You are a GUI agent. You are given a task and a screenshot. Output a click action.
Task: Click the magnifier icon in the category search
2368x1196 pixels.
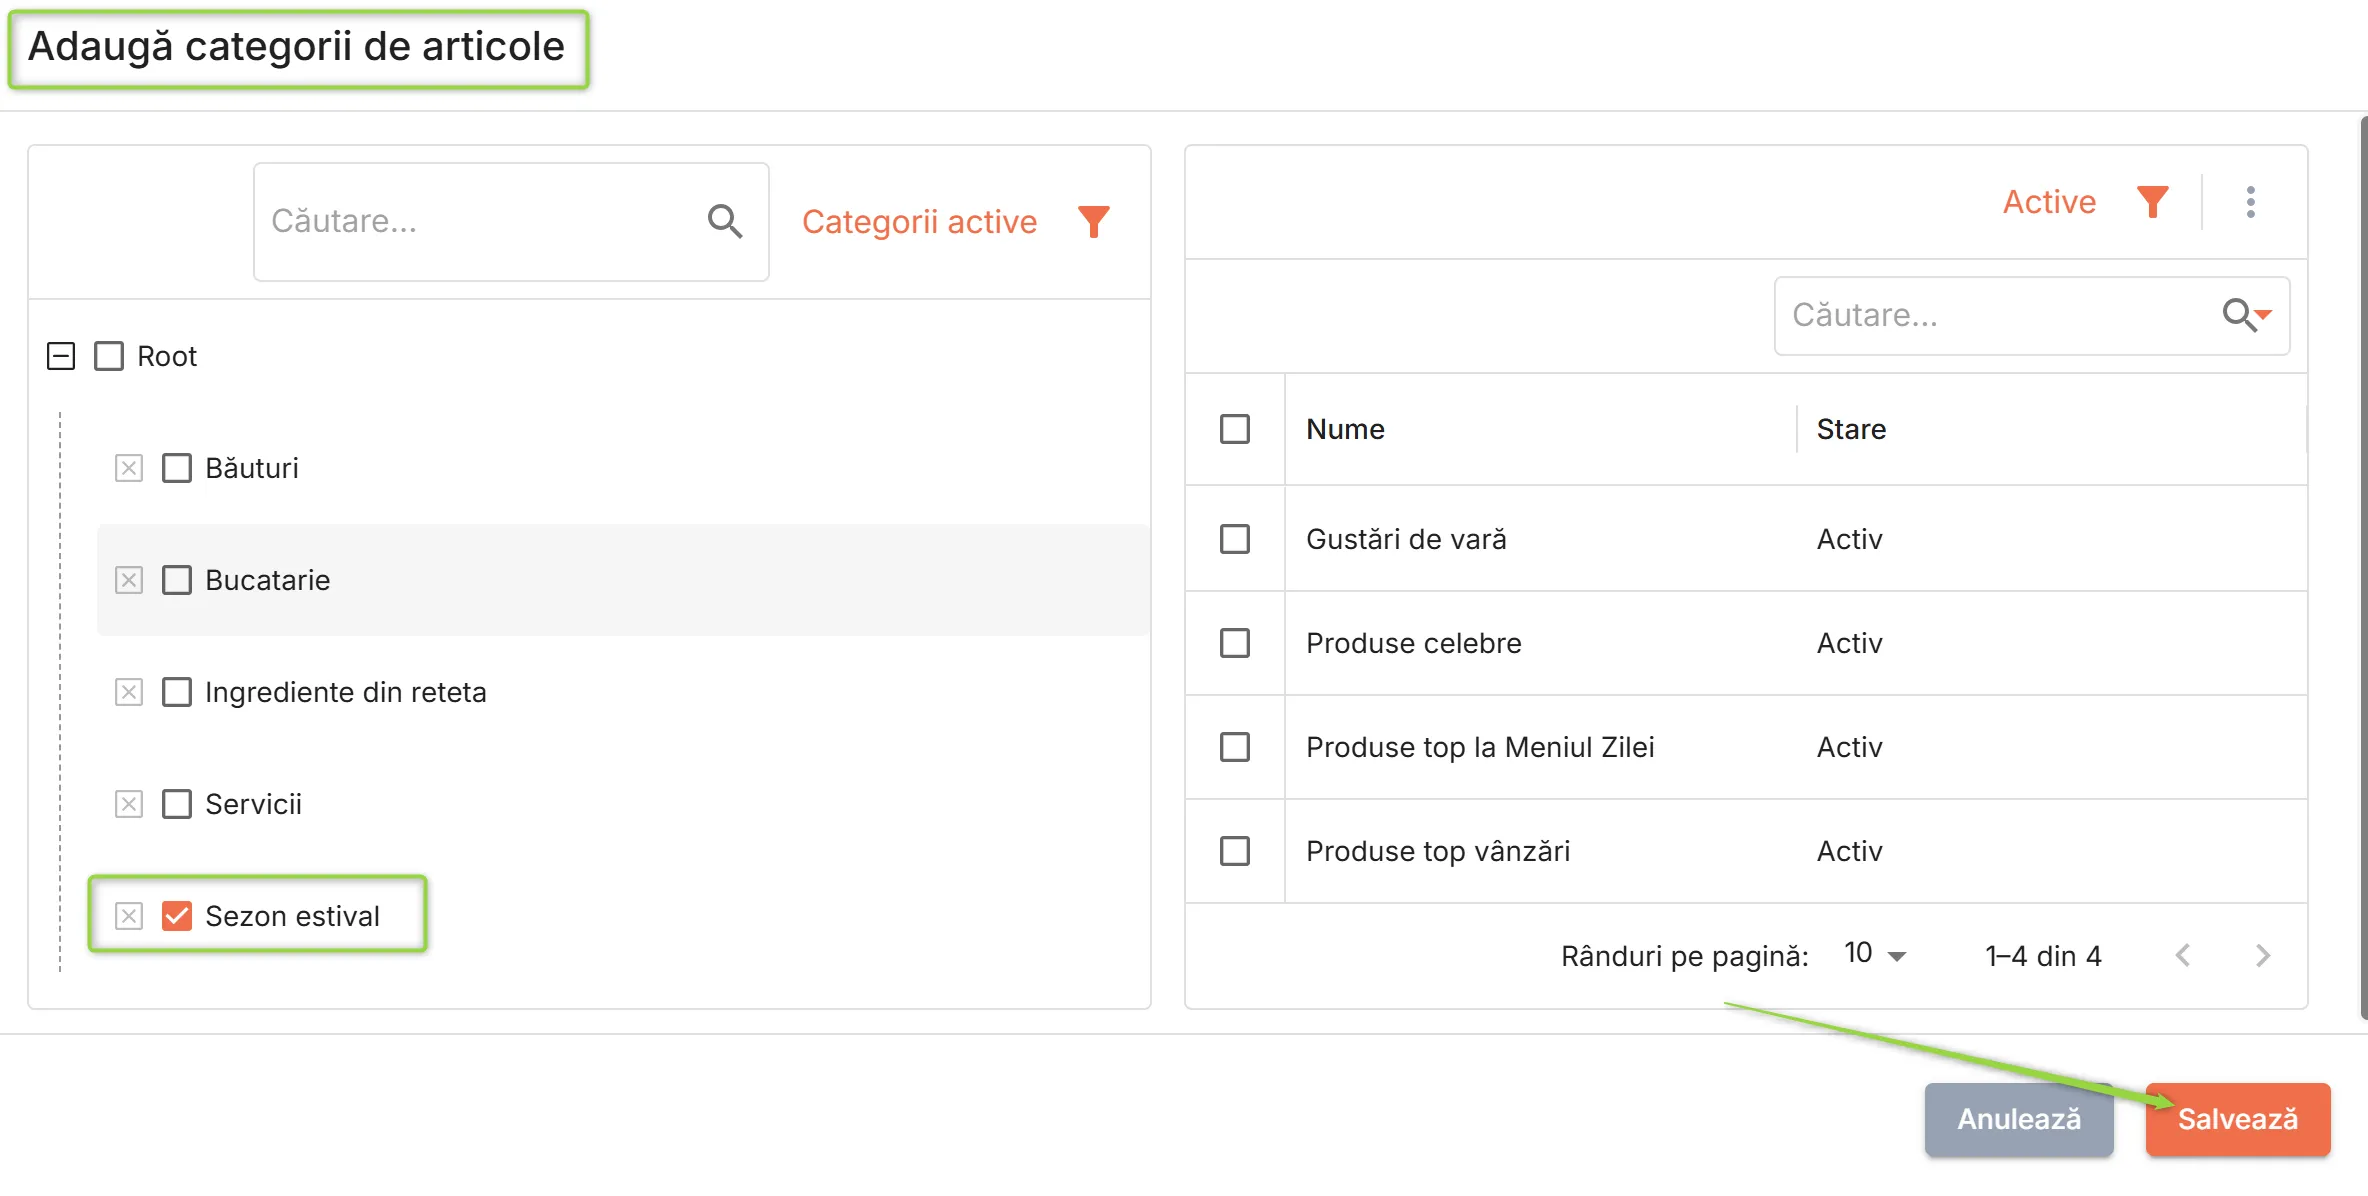pyautogui.click(x=725, y=221)
